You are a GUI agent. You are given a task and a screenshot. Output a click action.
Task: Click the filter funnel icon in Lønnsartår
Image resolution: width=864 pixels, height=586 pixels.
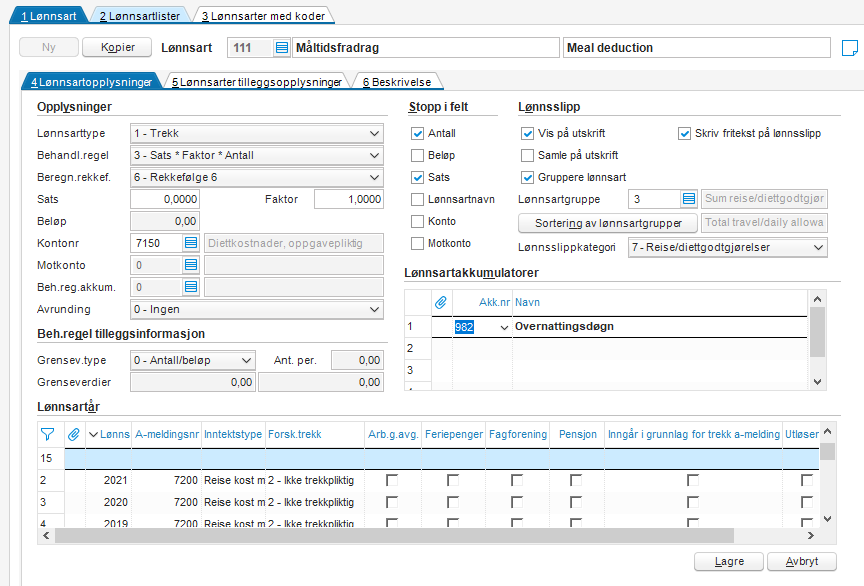coord(47,434)
